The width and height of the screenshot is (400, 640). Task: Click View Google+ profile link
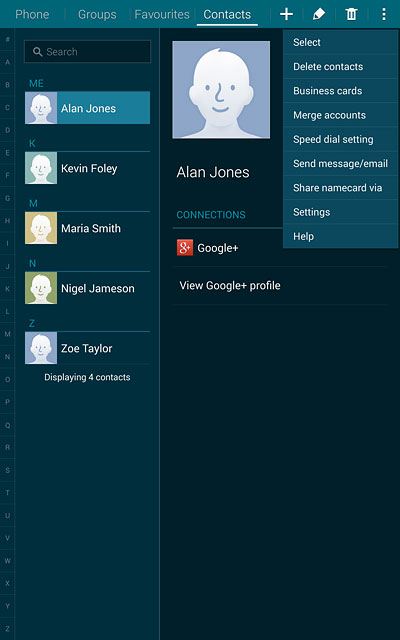pyautogui.click(x=230, y=285)
